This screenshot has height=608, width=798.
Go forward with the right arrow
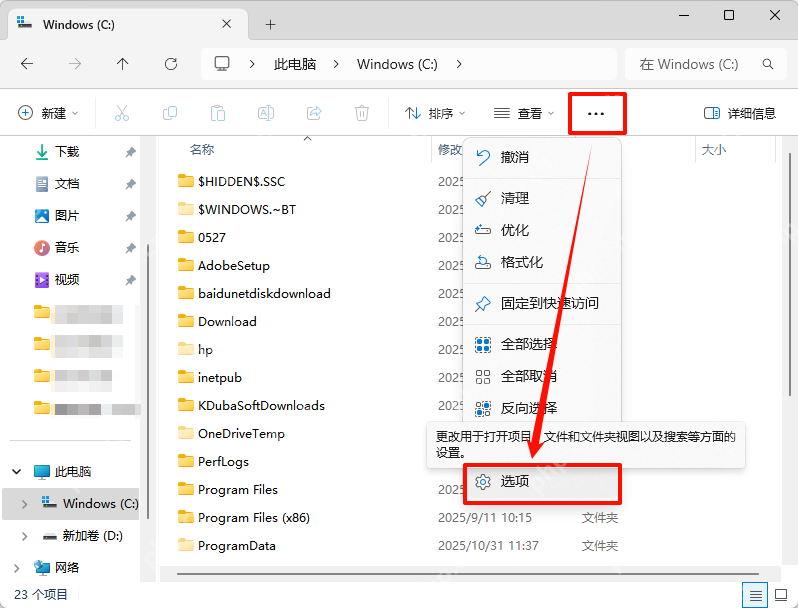[75, 64]
